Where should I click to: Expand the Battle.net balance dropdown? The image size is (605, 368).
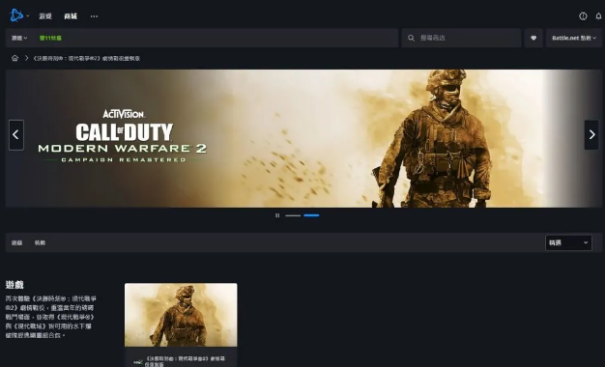[x=574, y=38]
